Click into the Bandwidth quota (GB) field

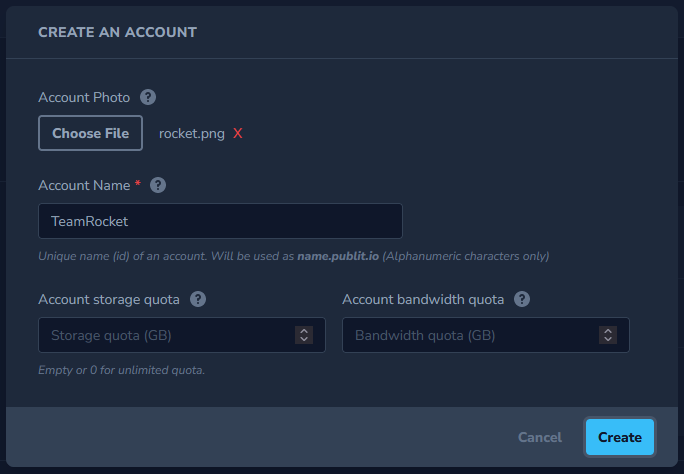tap(486, 335)
